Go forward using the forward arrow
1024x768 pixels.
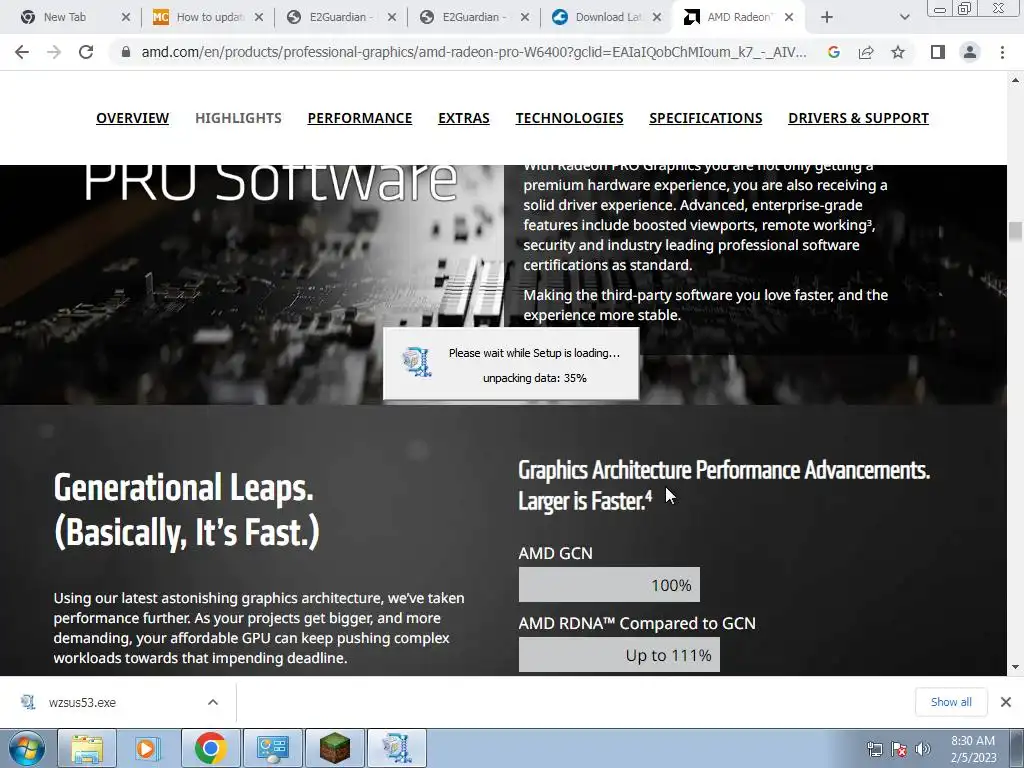pyautogui.click(x=54, y=52)
